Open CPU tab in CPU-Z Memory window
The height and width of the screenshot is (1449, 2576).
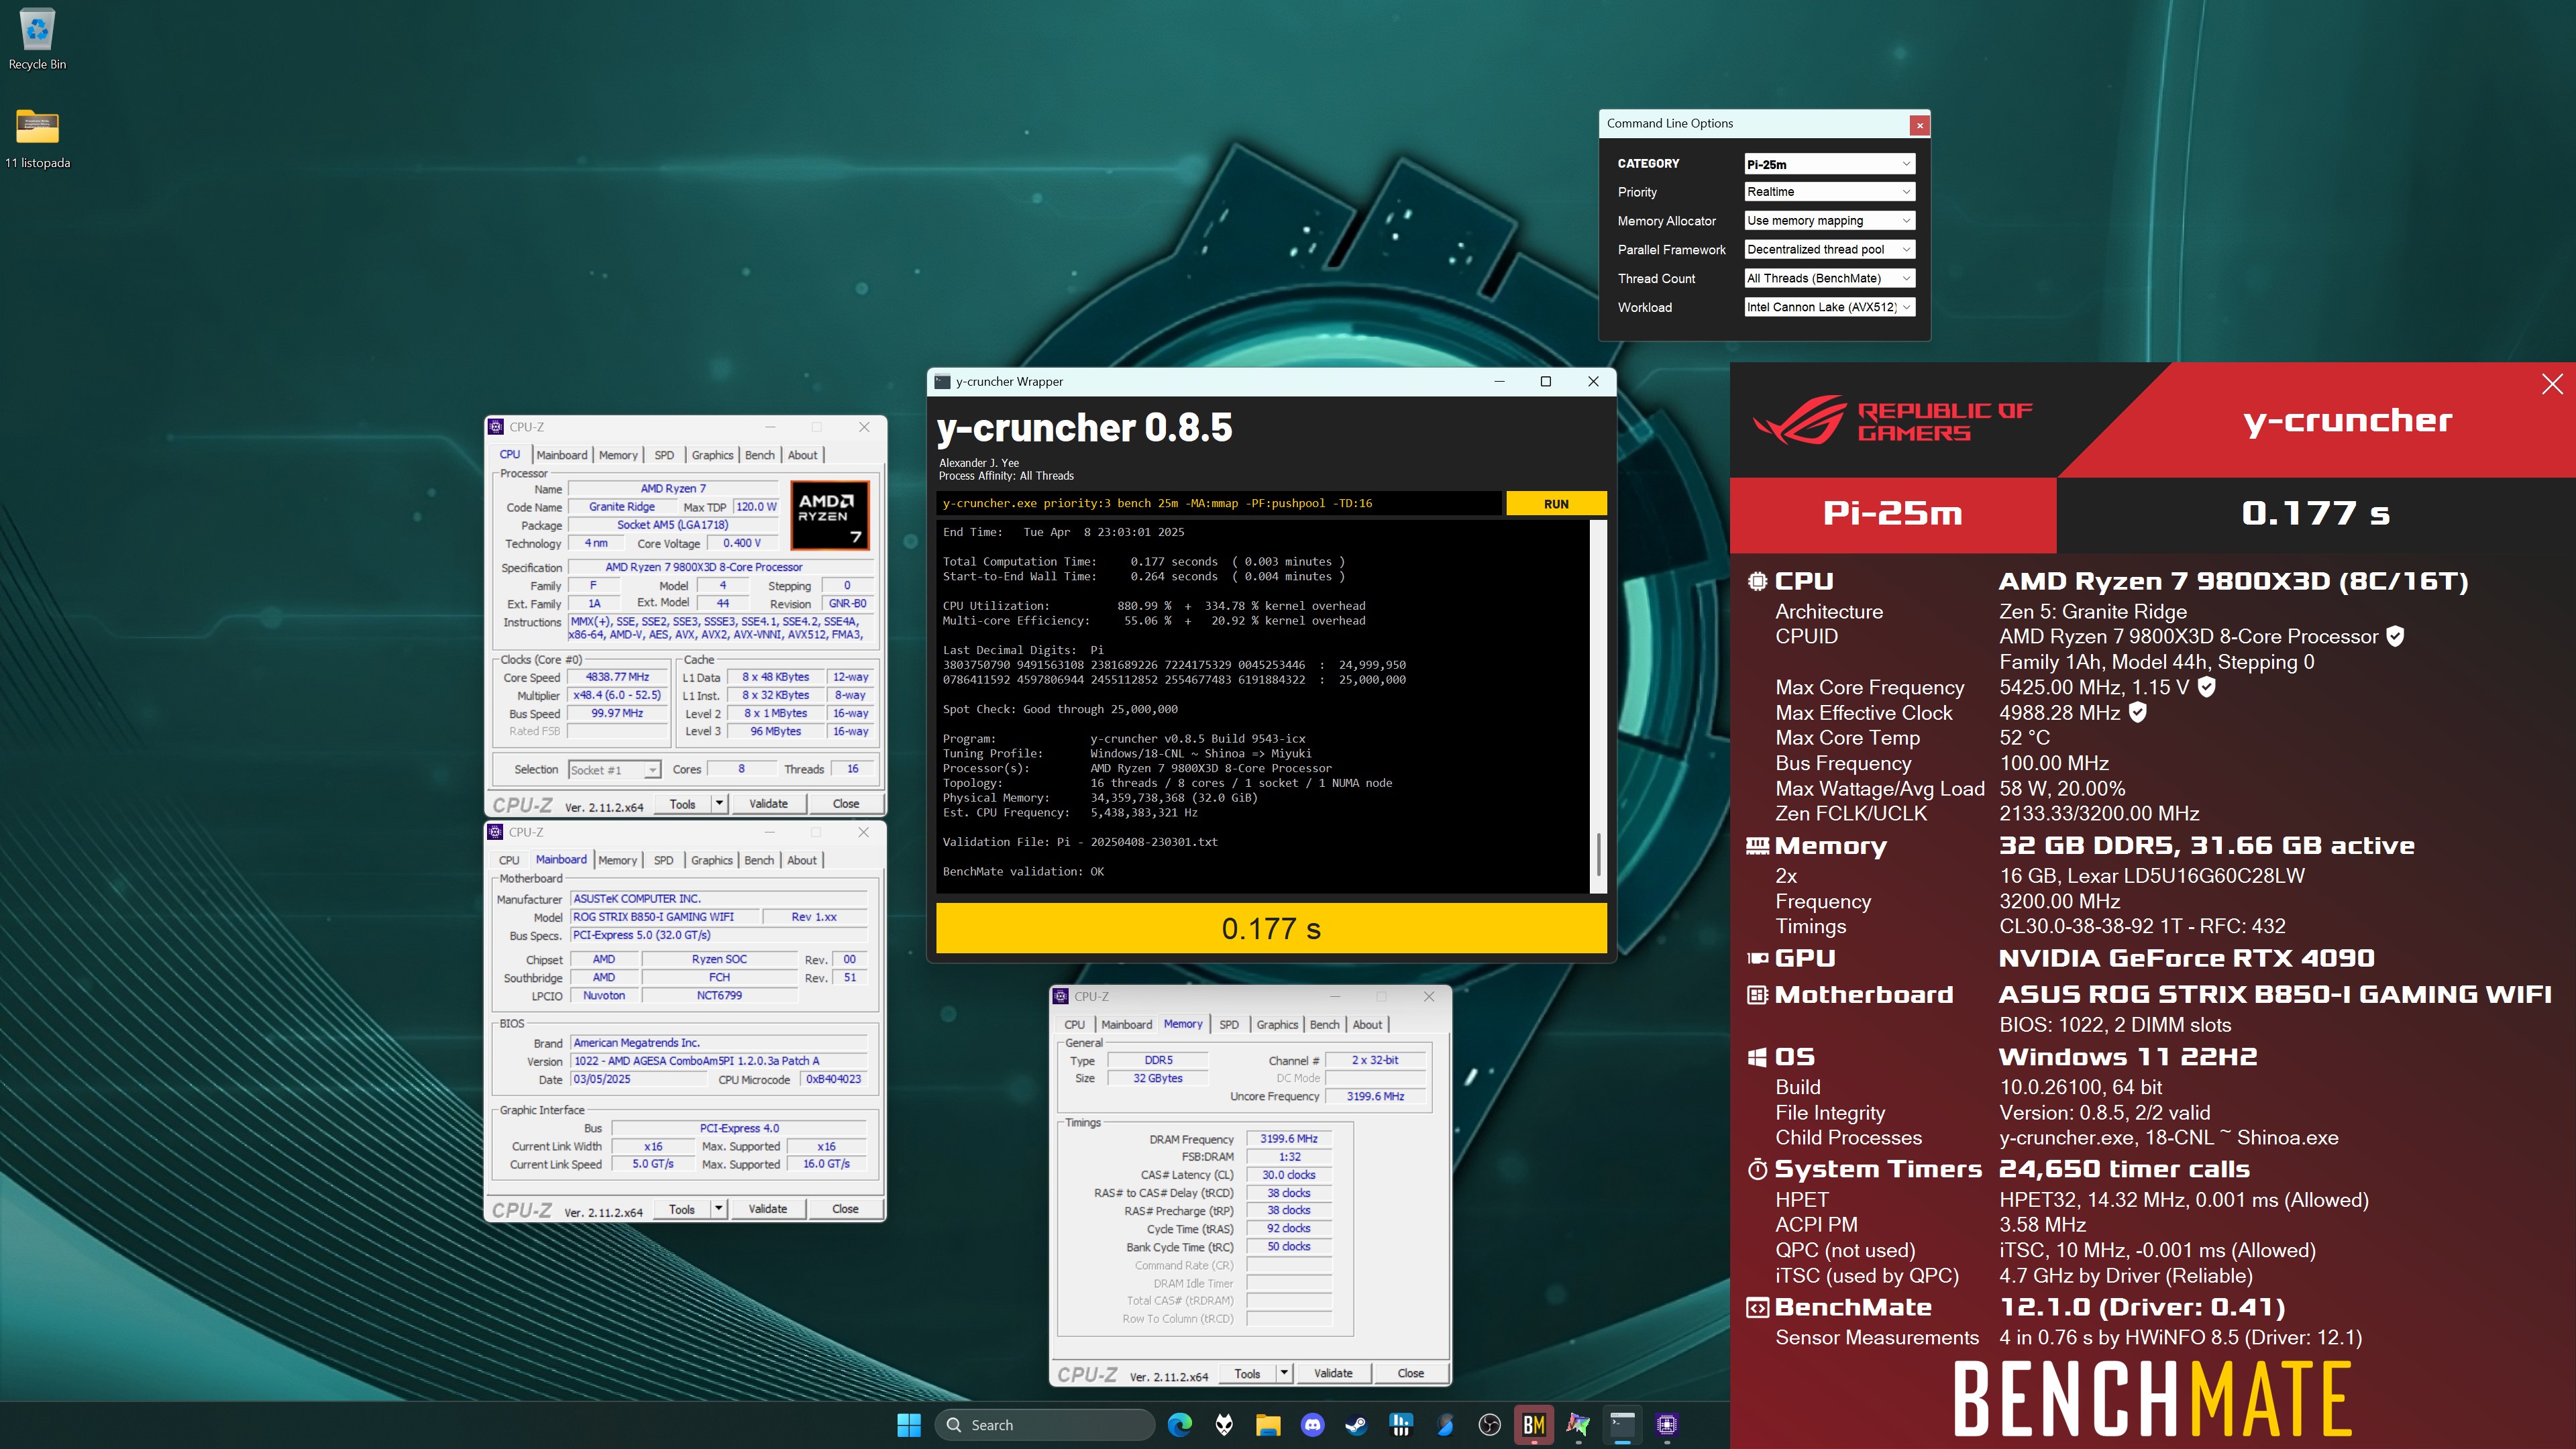pos(1074,1025)
